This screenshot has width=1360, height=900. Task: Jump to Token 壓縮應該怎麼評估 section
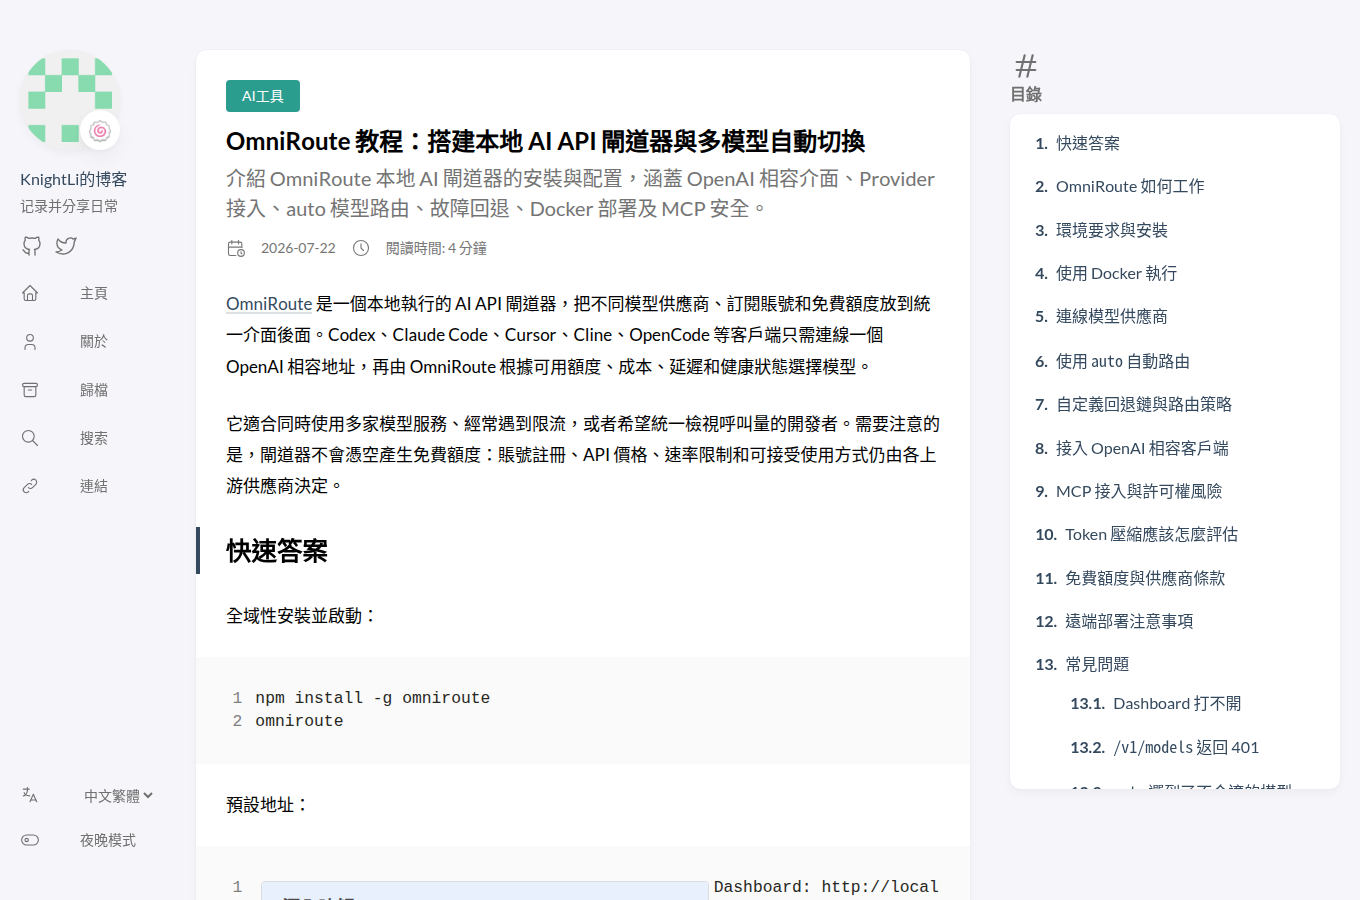tap(1151, 534)
